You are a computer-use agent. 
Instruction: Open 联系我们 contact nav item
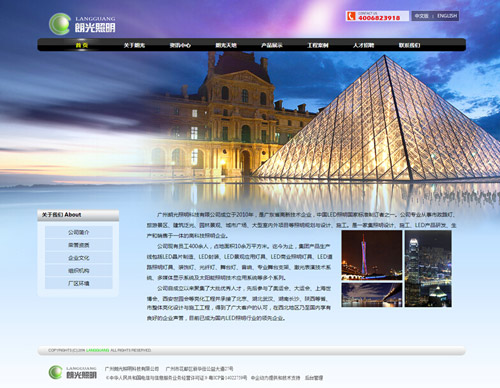pos(409,45)
